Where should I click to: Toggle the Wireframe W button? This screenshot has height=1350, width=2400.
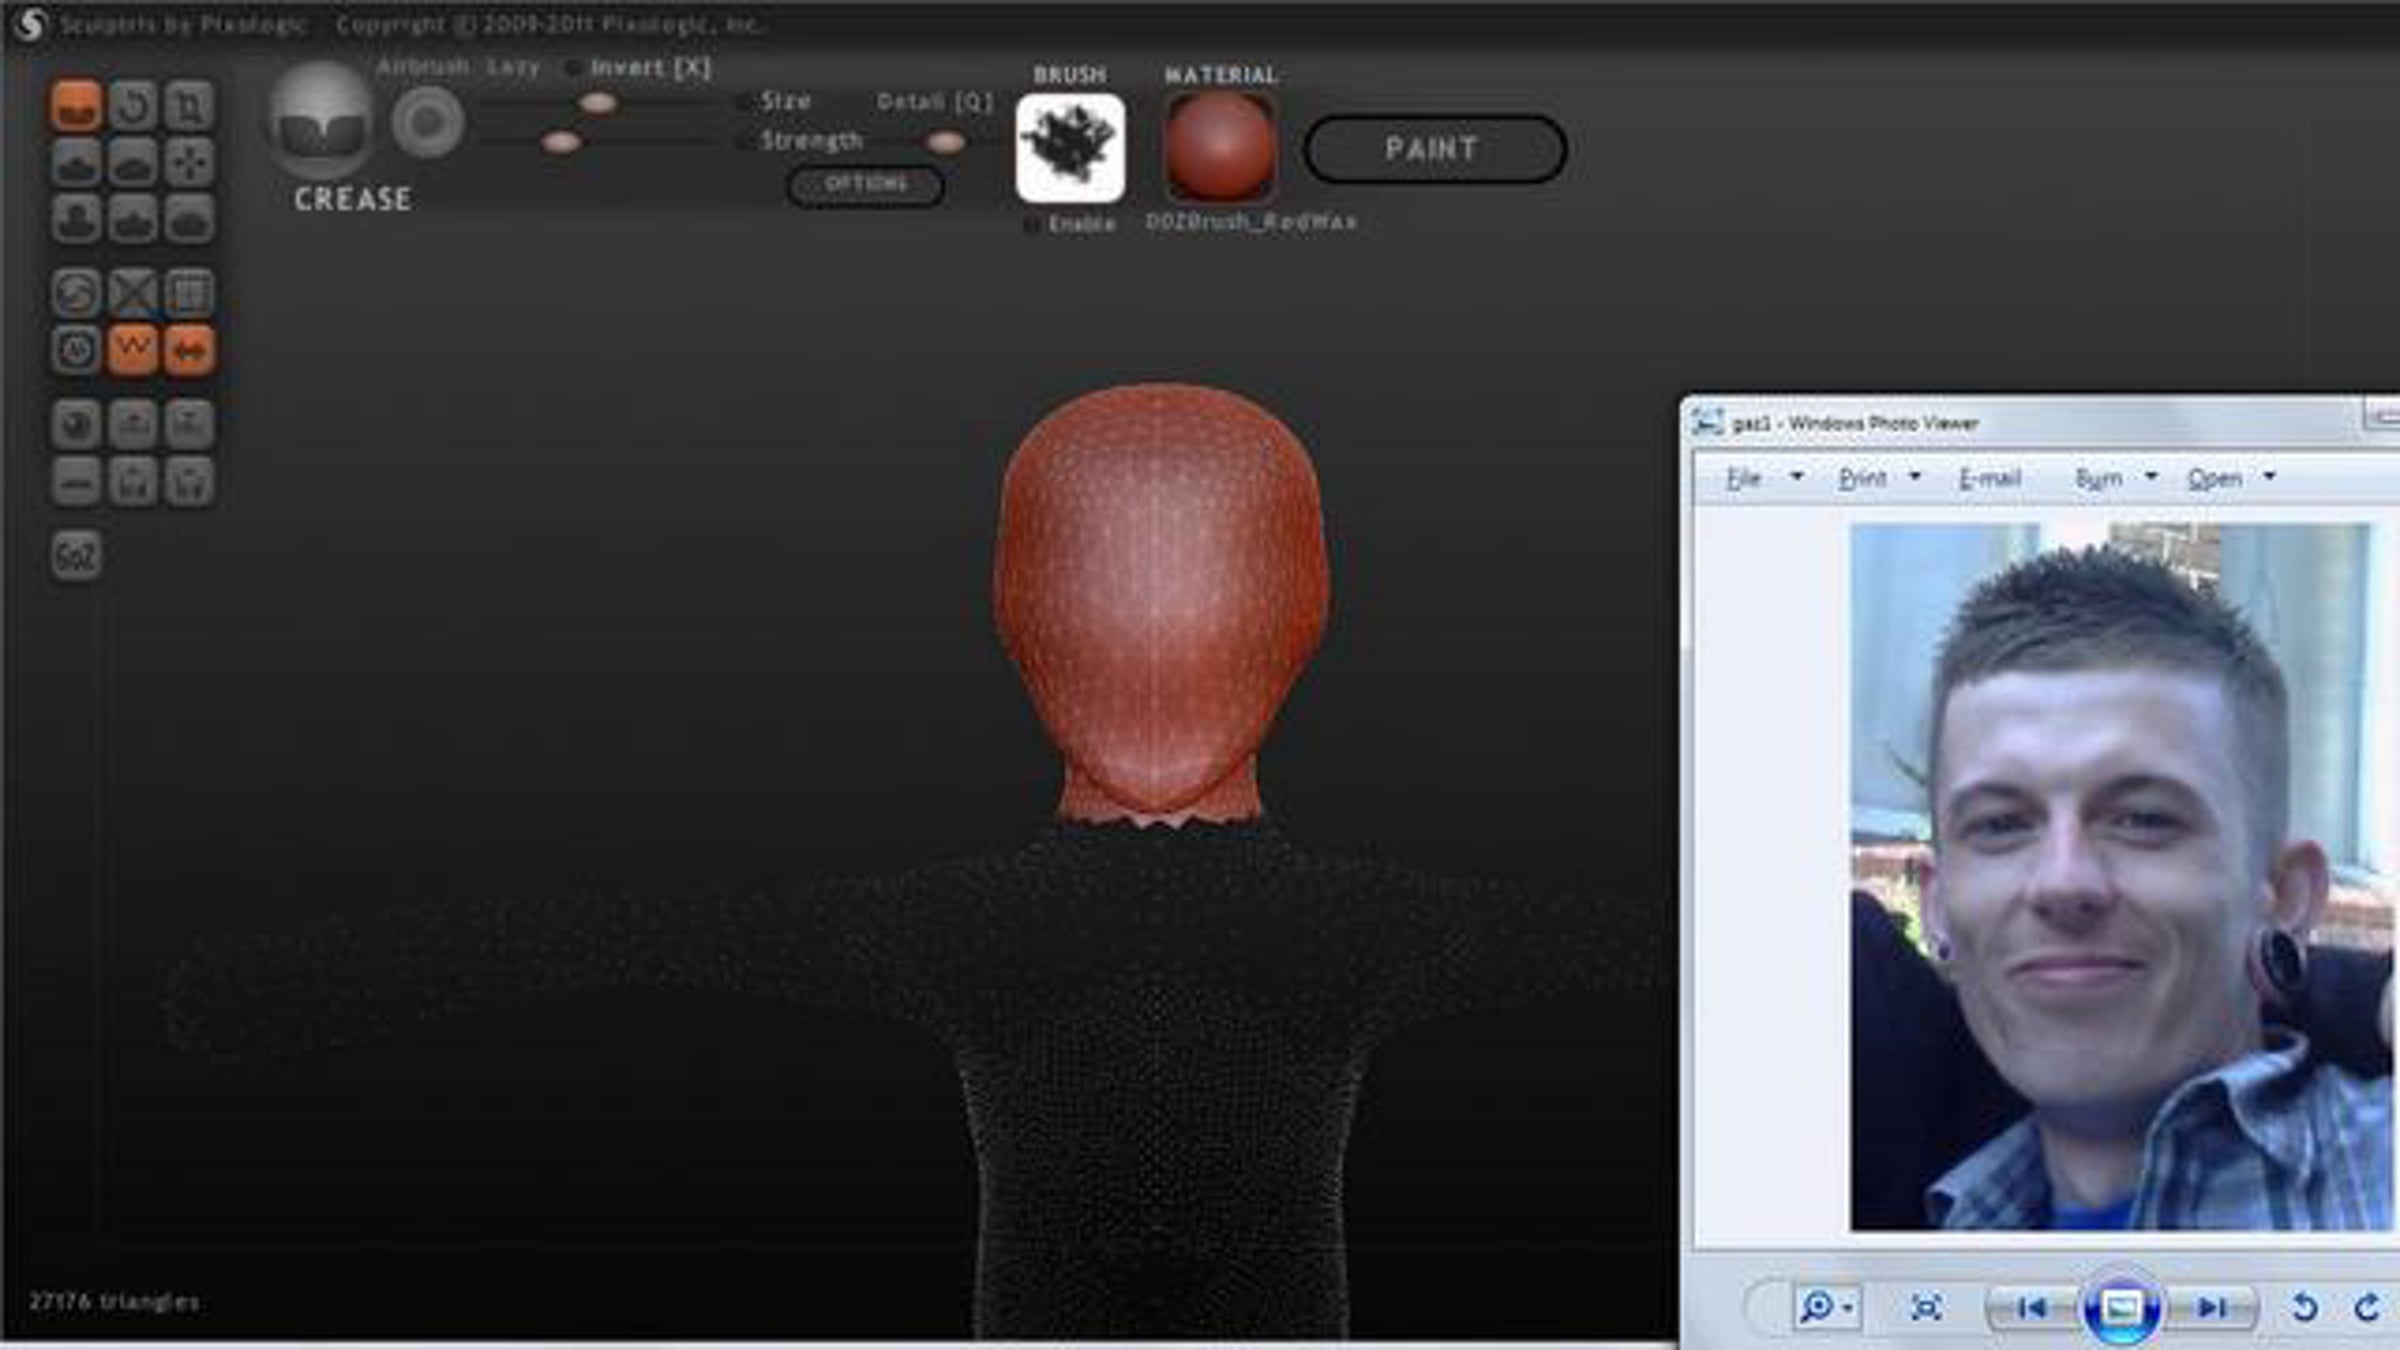click(133, 350)
